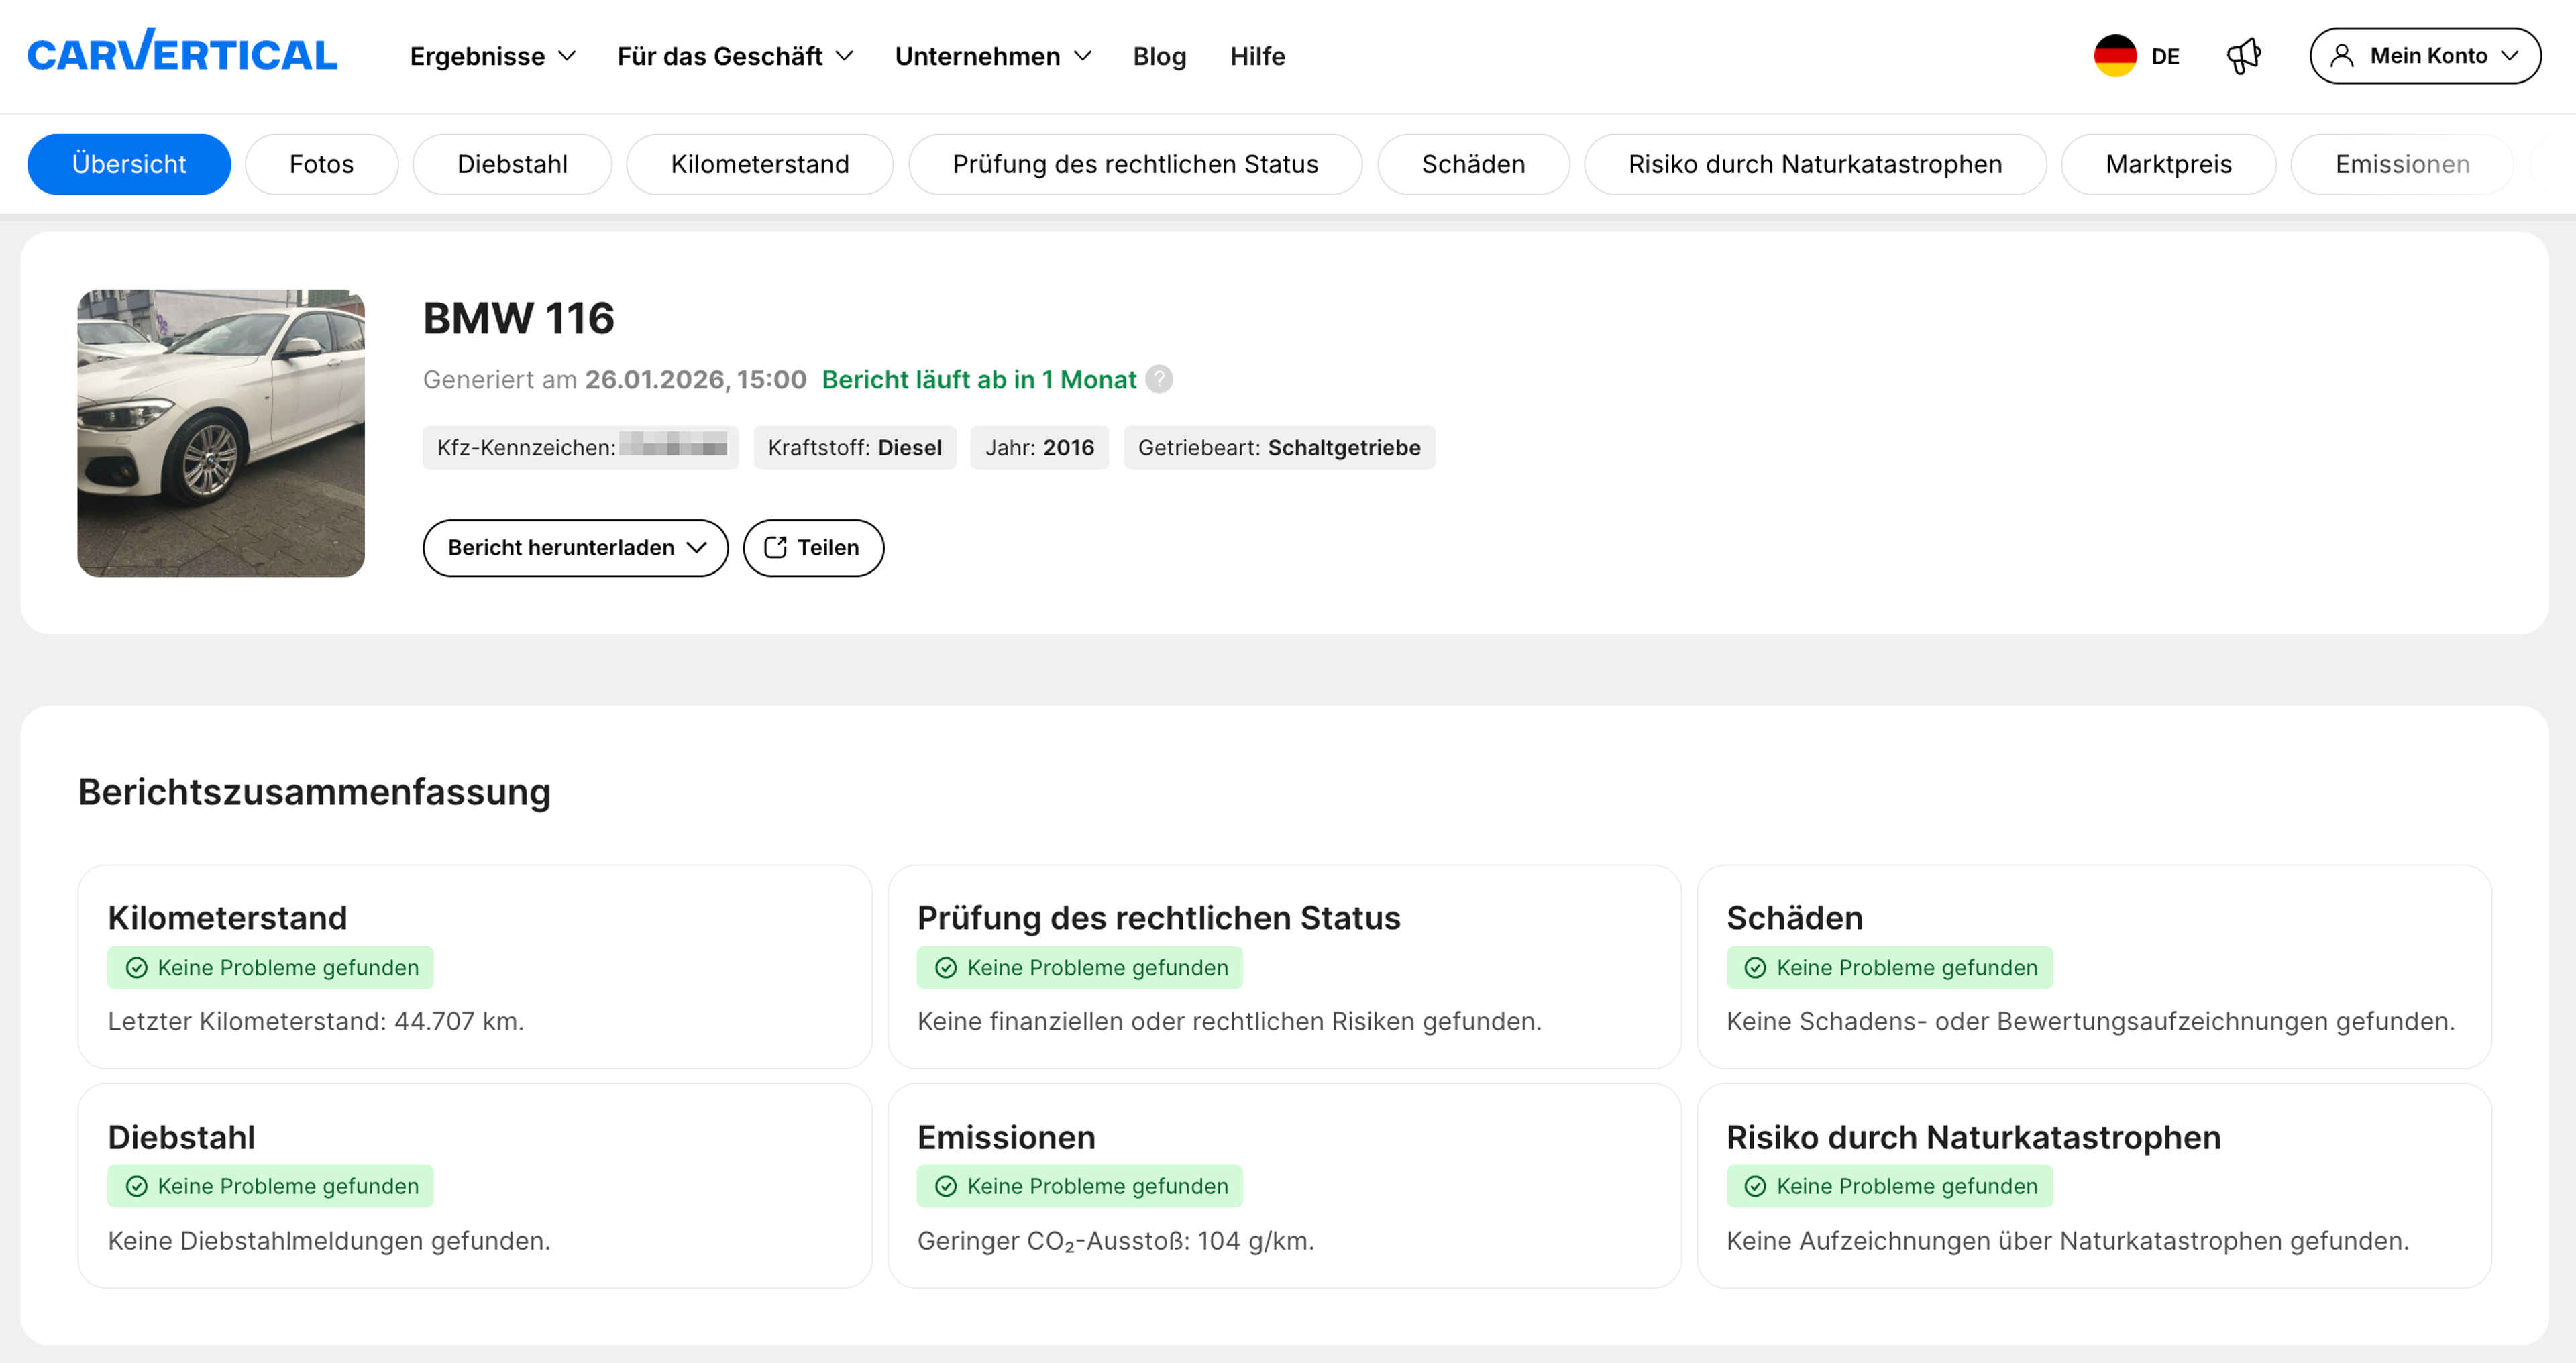Open Risiko durch Naturkatastrophen tab
This screenshot has width=2576, height=1363.
(1815, 164)
